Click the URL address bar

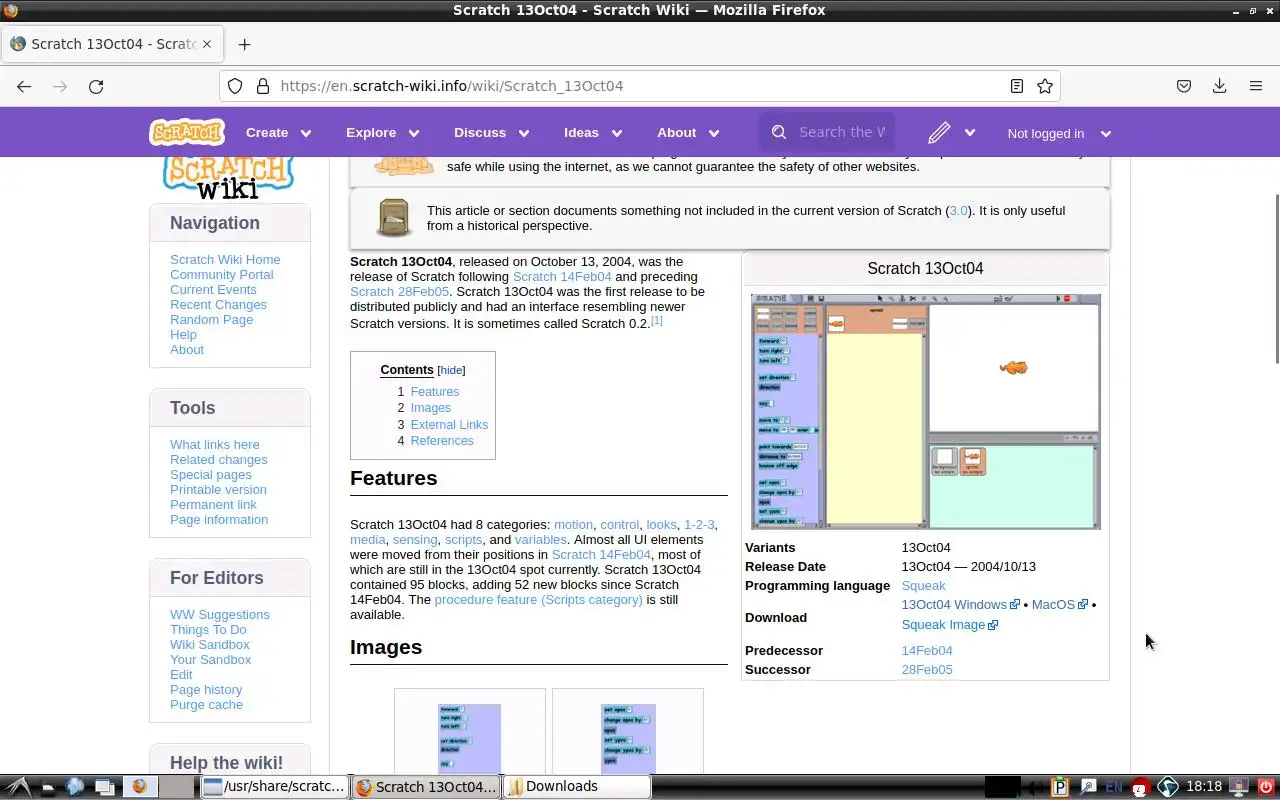coord(640,86)
